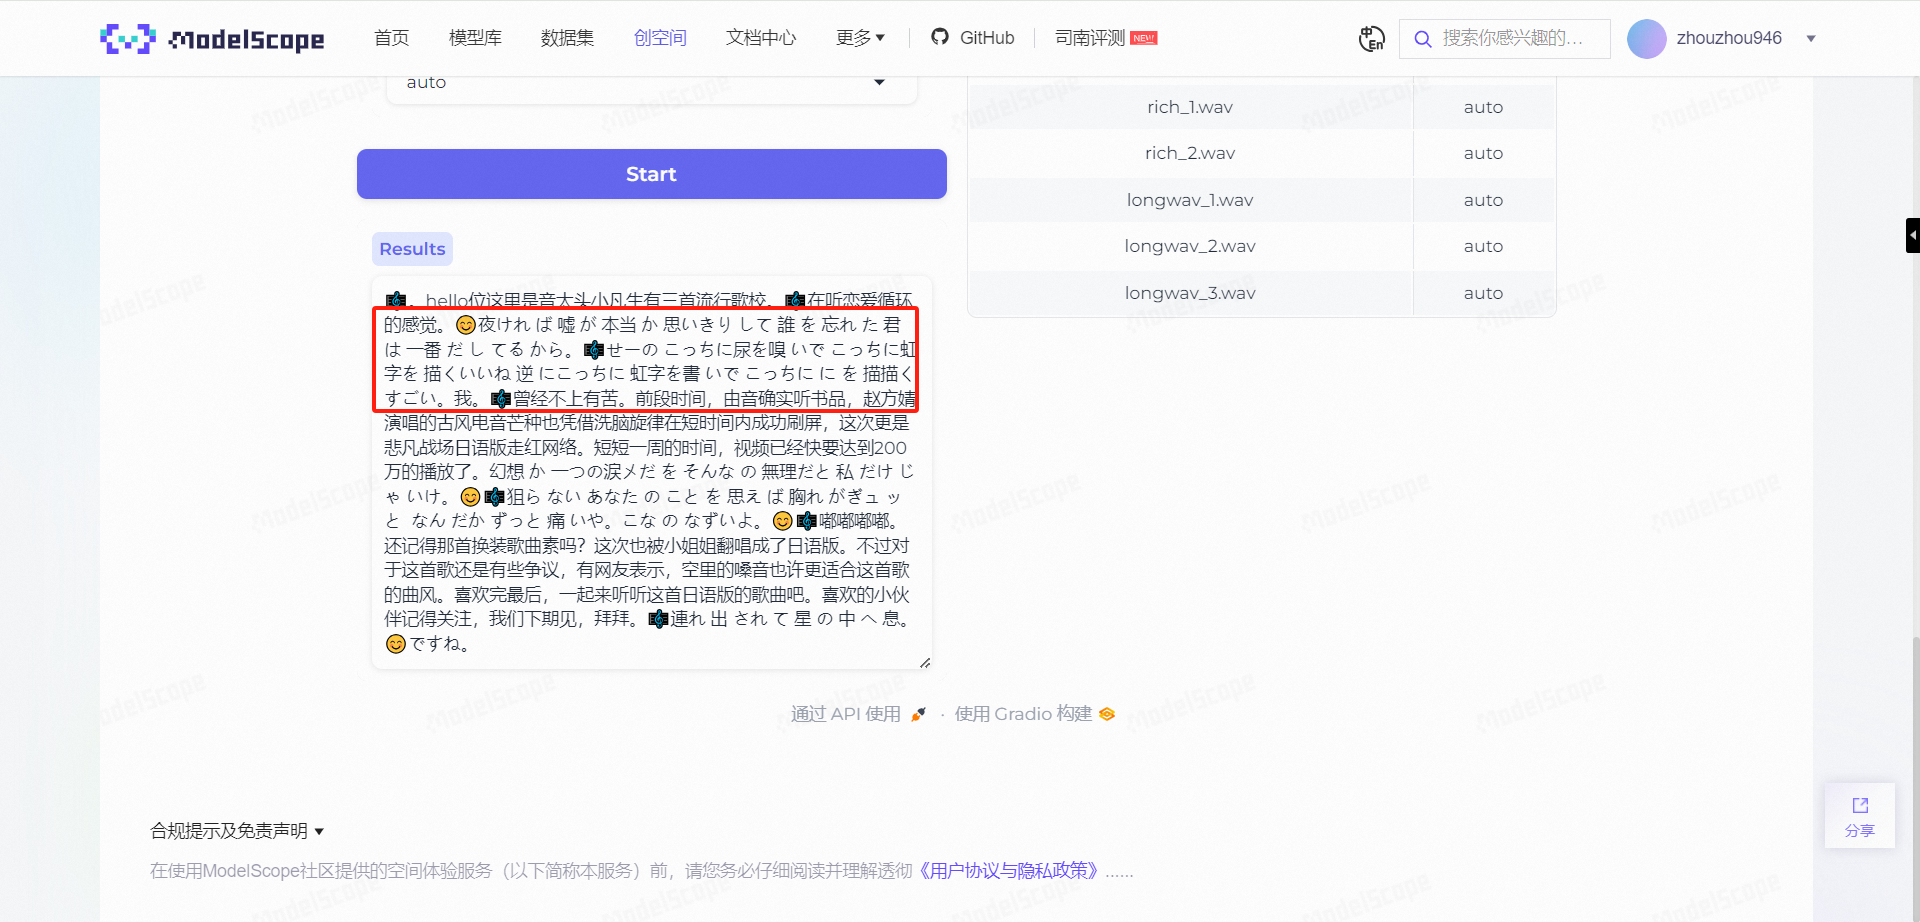Collapse the panel using the right-edge arrow

[x=1911, y=234]
